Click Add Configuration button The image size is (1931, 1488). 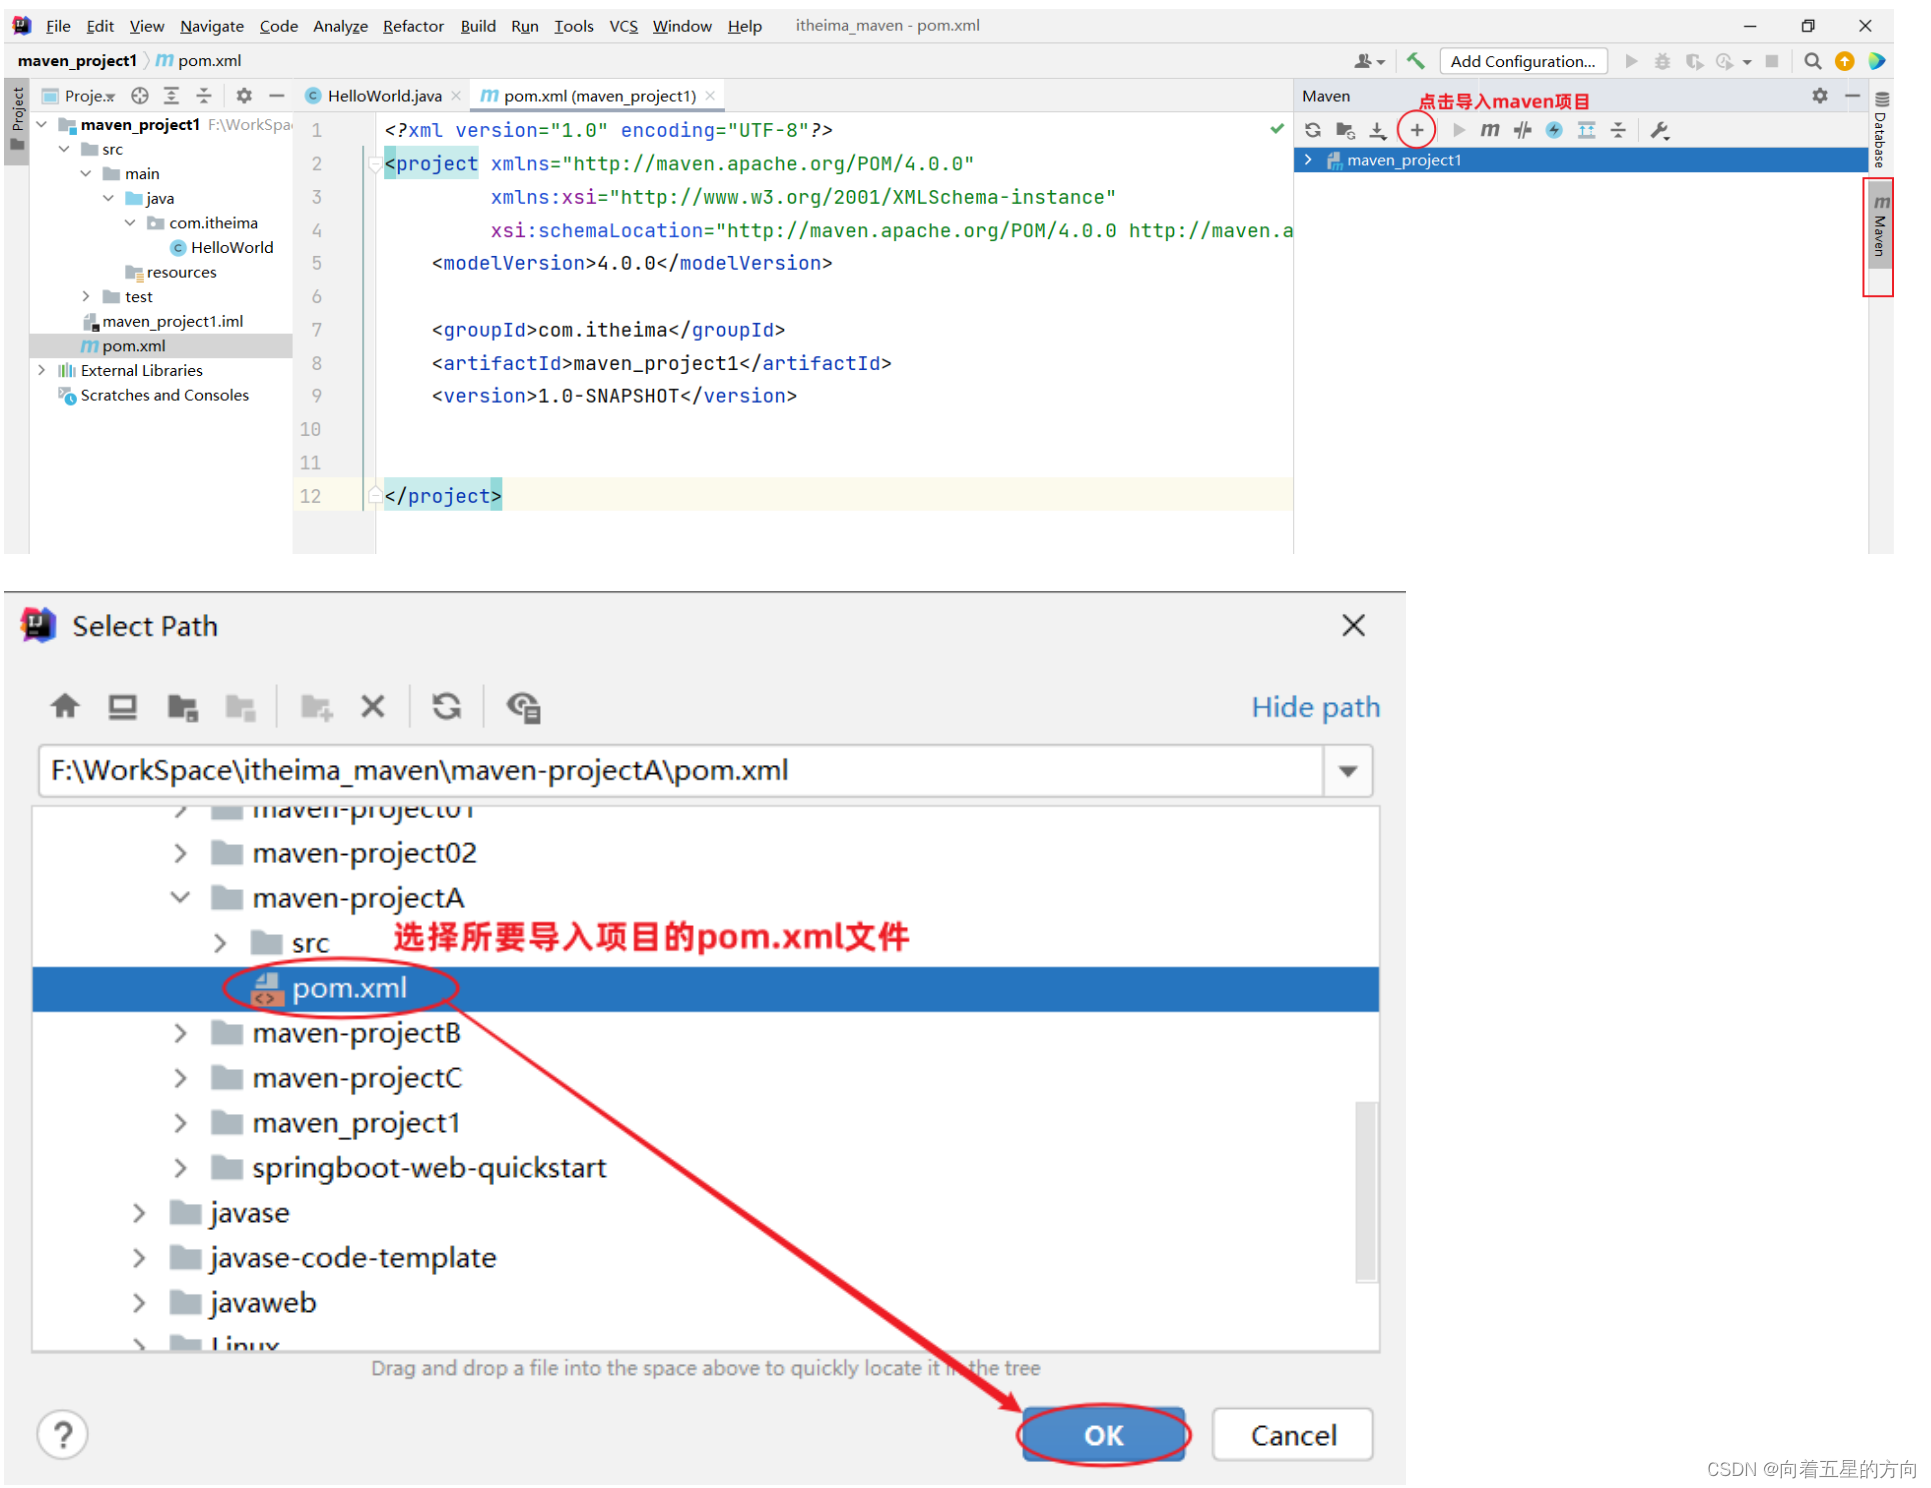click(1522, 61)
